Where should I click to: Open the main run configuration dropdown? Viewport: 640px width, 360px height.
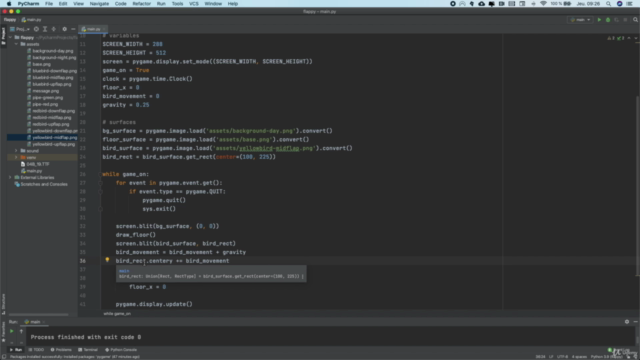[x=580, y=20]
